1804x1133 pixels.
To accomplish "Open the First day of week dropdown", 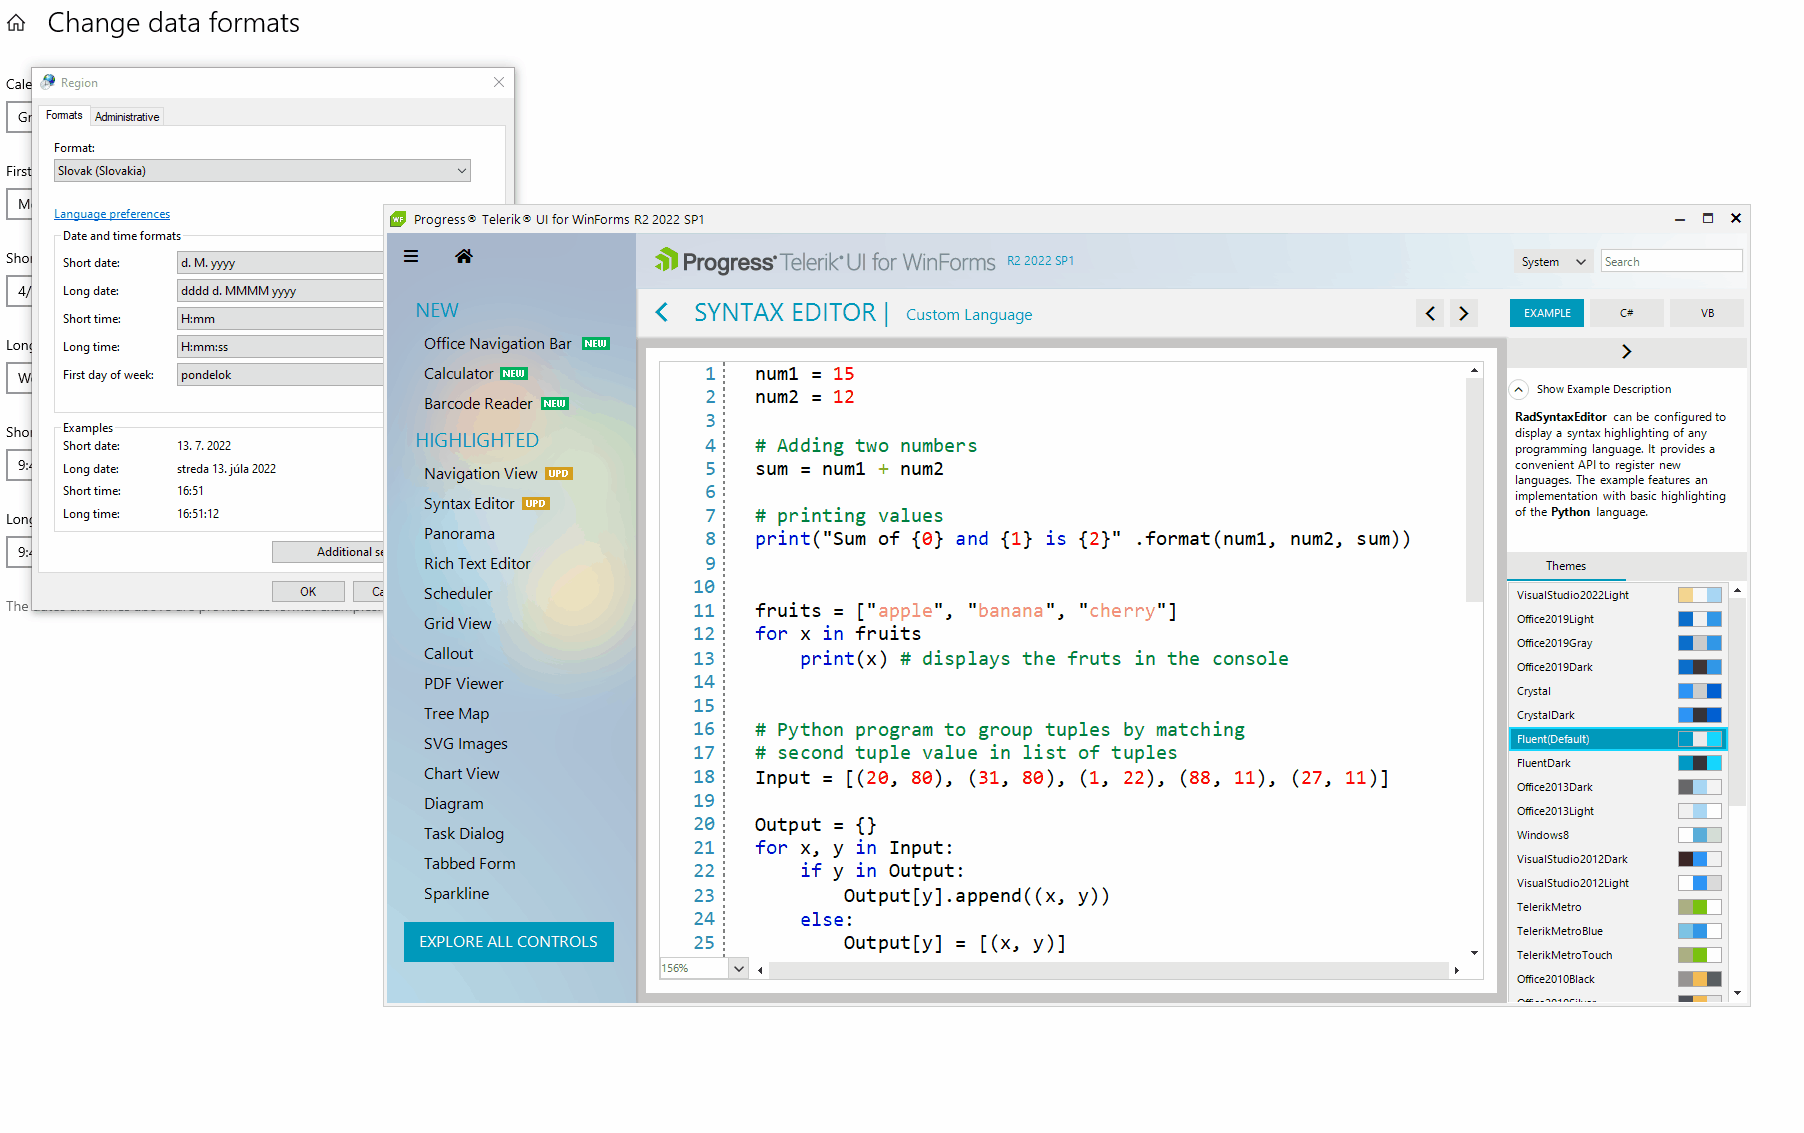I will click(x=281, y=375).
